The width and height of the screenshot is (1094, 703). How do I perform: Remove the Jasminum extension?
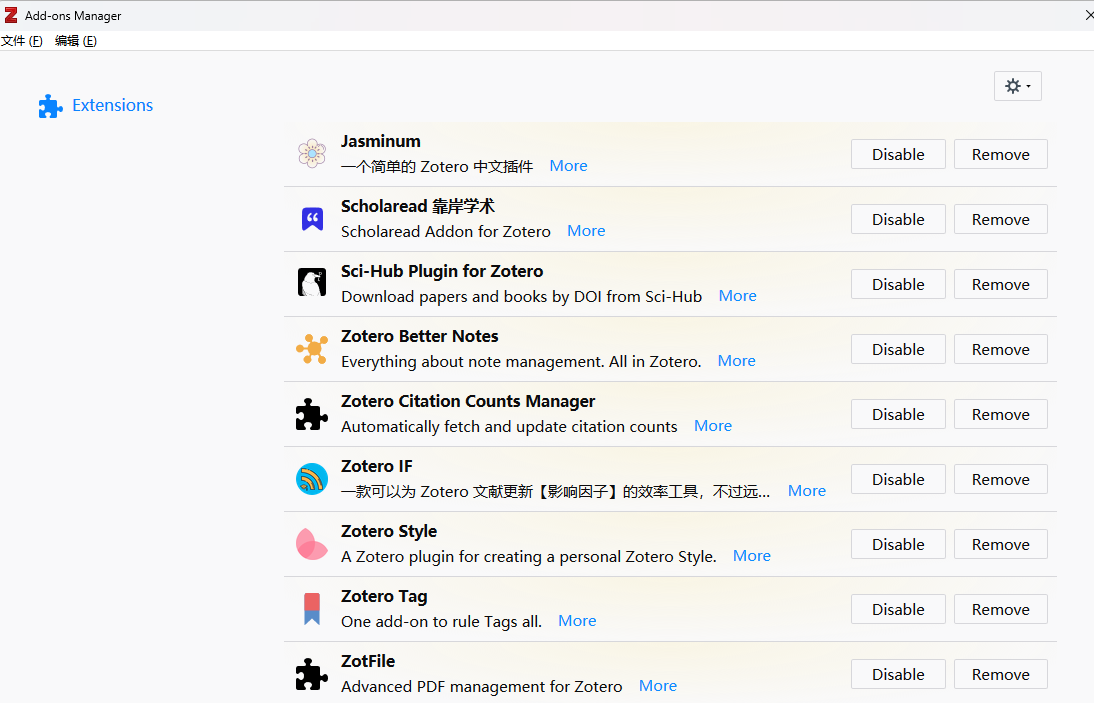[1001, 154]
